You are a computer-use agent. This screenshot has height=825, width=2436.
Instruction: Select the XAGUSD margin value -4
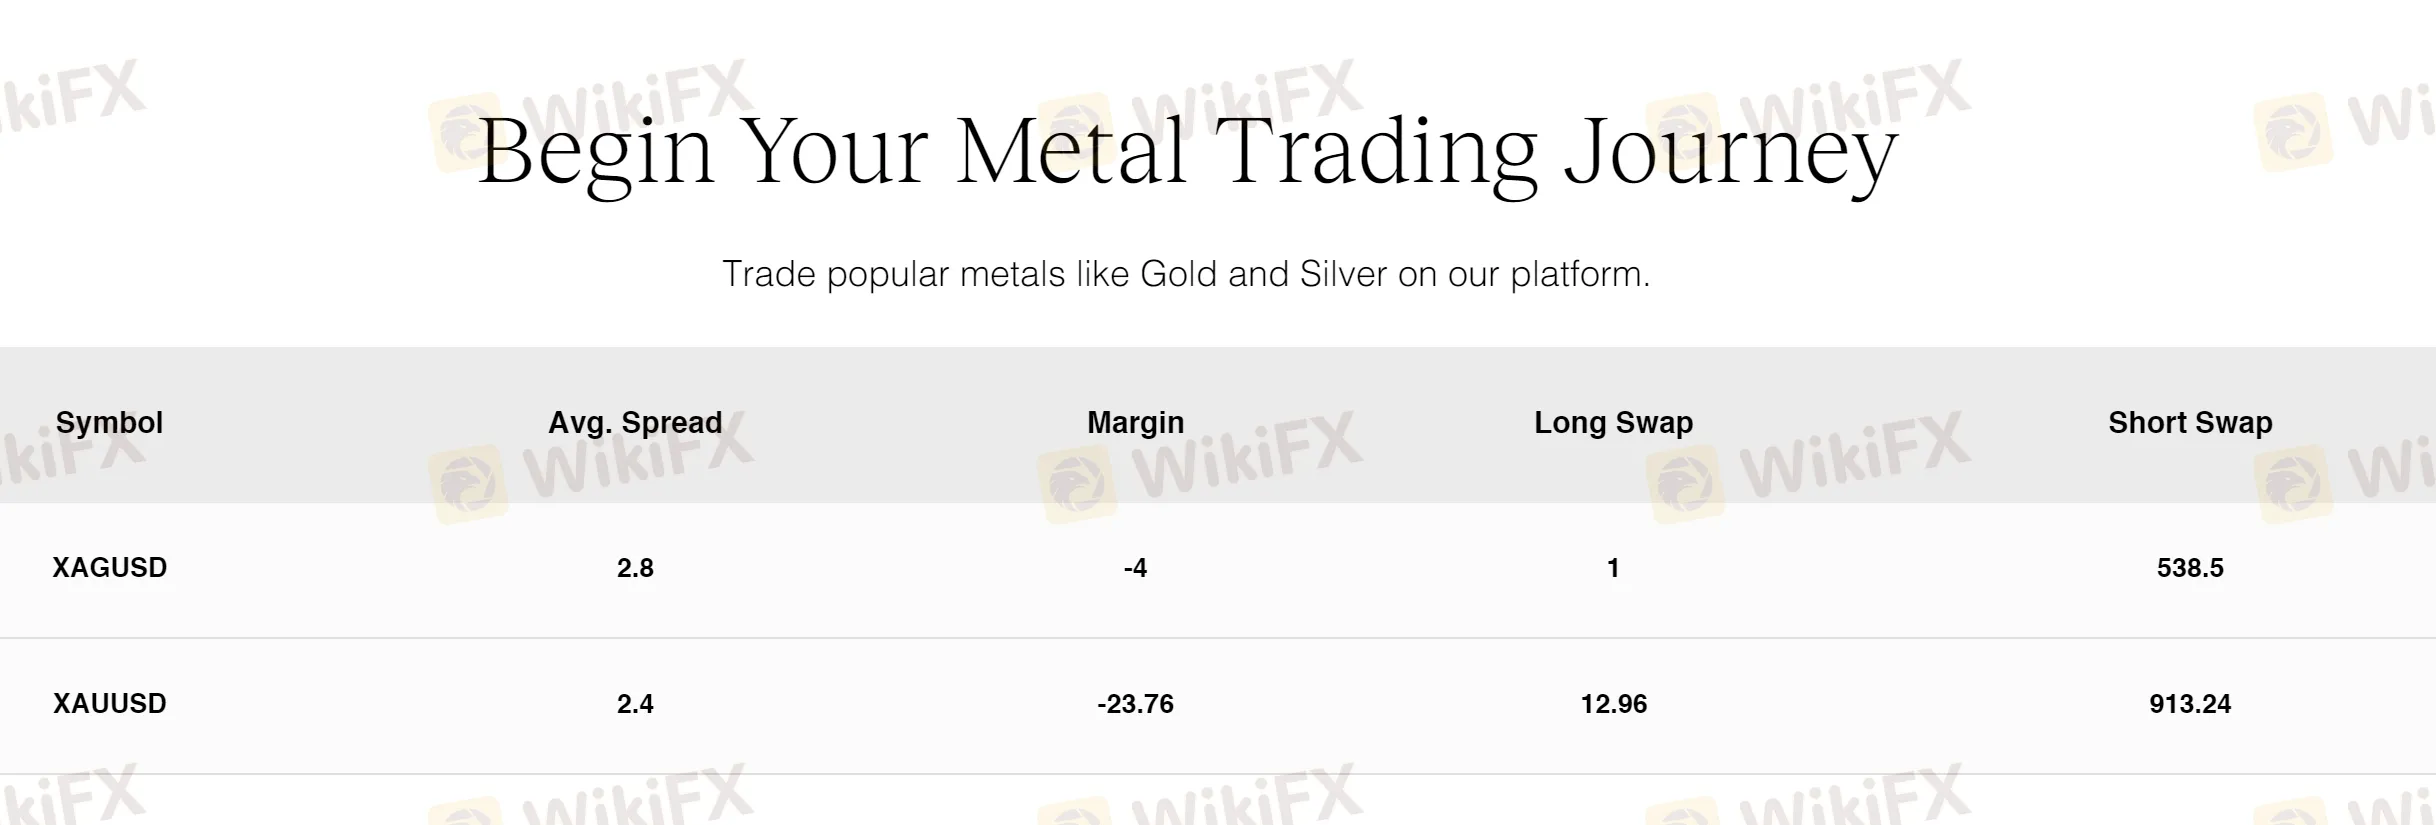(x=1135, y=568)
